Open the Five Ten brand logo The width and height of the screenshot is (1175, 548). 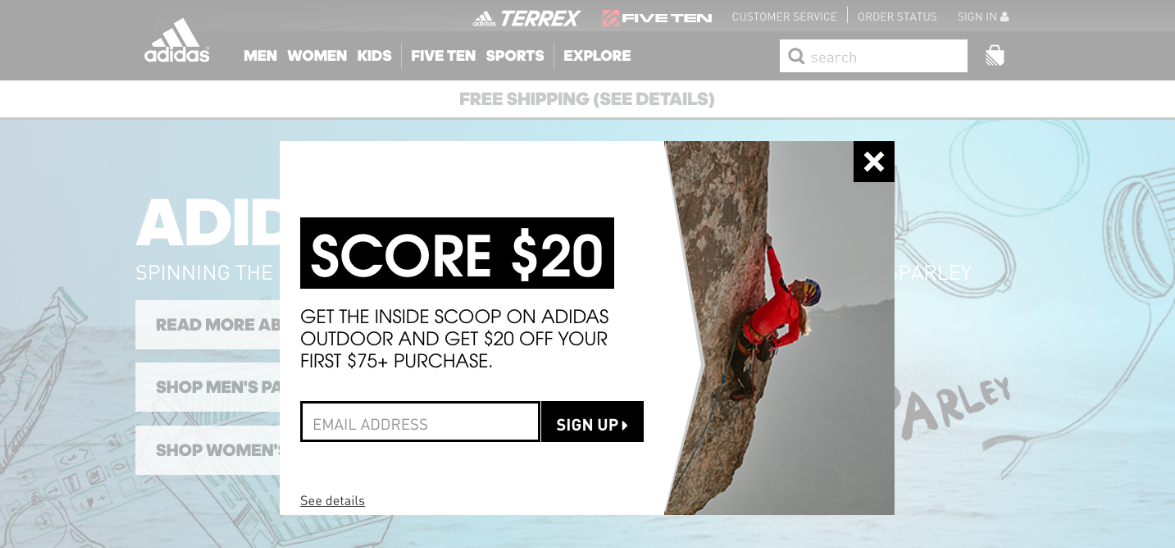click(x=657, y=18)
